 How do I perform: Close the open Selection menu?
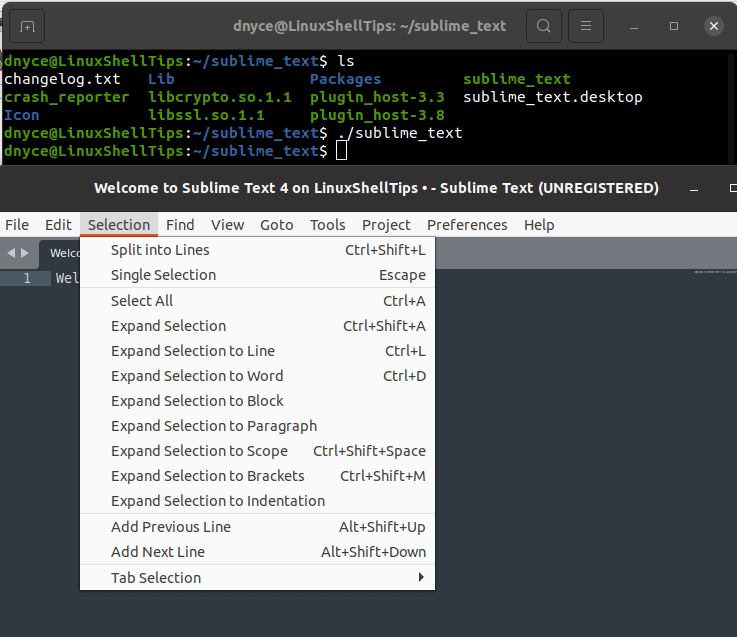119,225
